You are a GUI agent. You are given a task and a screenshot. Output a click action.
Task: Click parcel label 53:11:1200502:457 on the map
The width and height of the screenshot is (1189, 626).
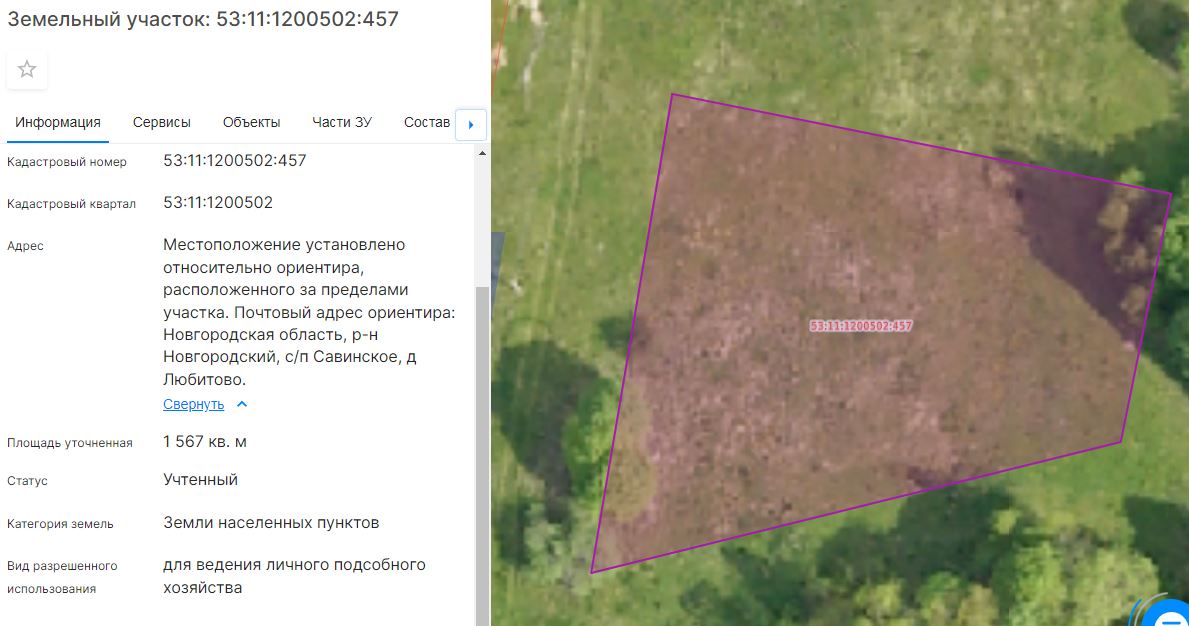(861, 326)
